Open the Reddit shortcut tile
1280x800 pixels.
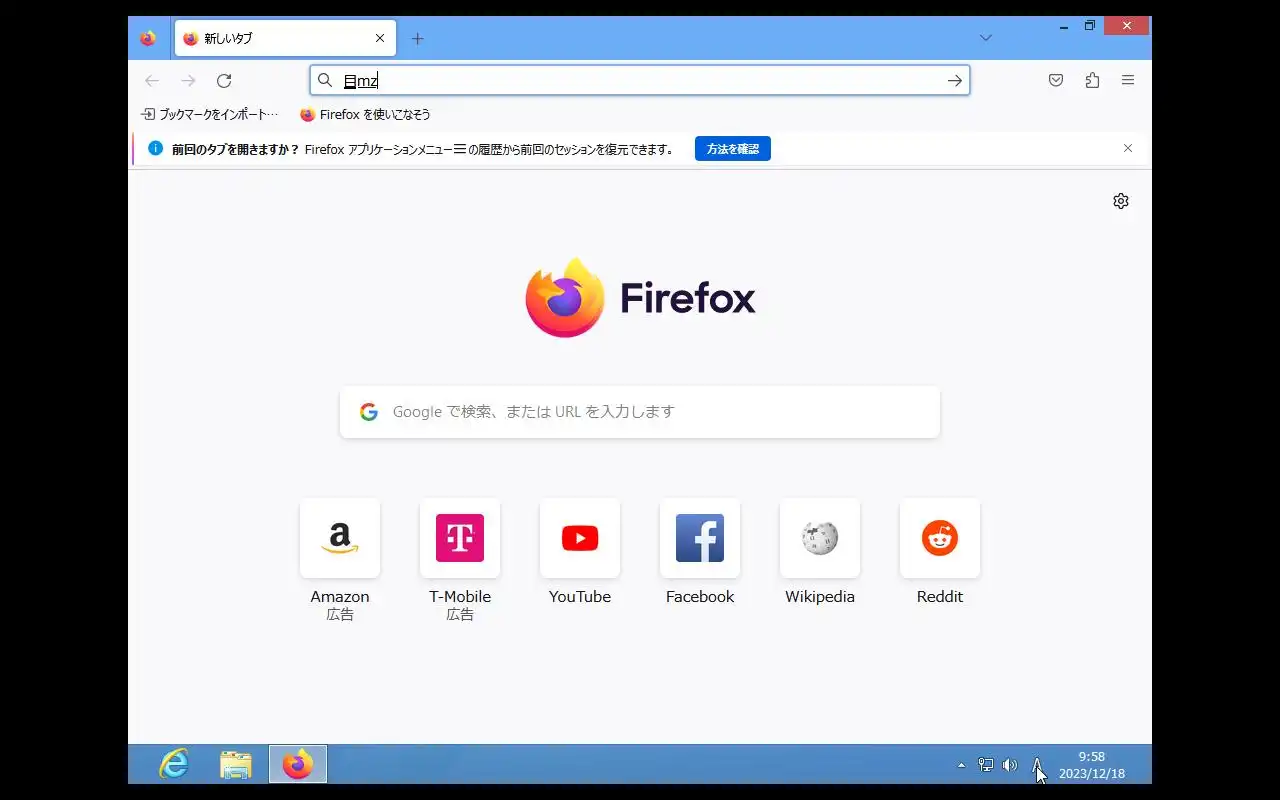[x=940, y=538]
